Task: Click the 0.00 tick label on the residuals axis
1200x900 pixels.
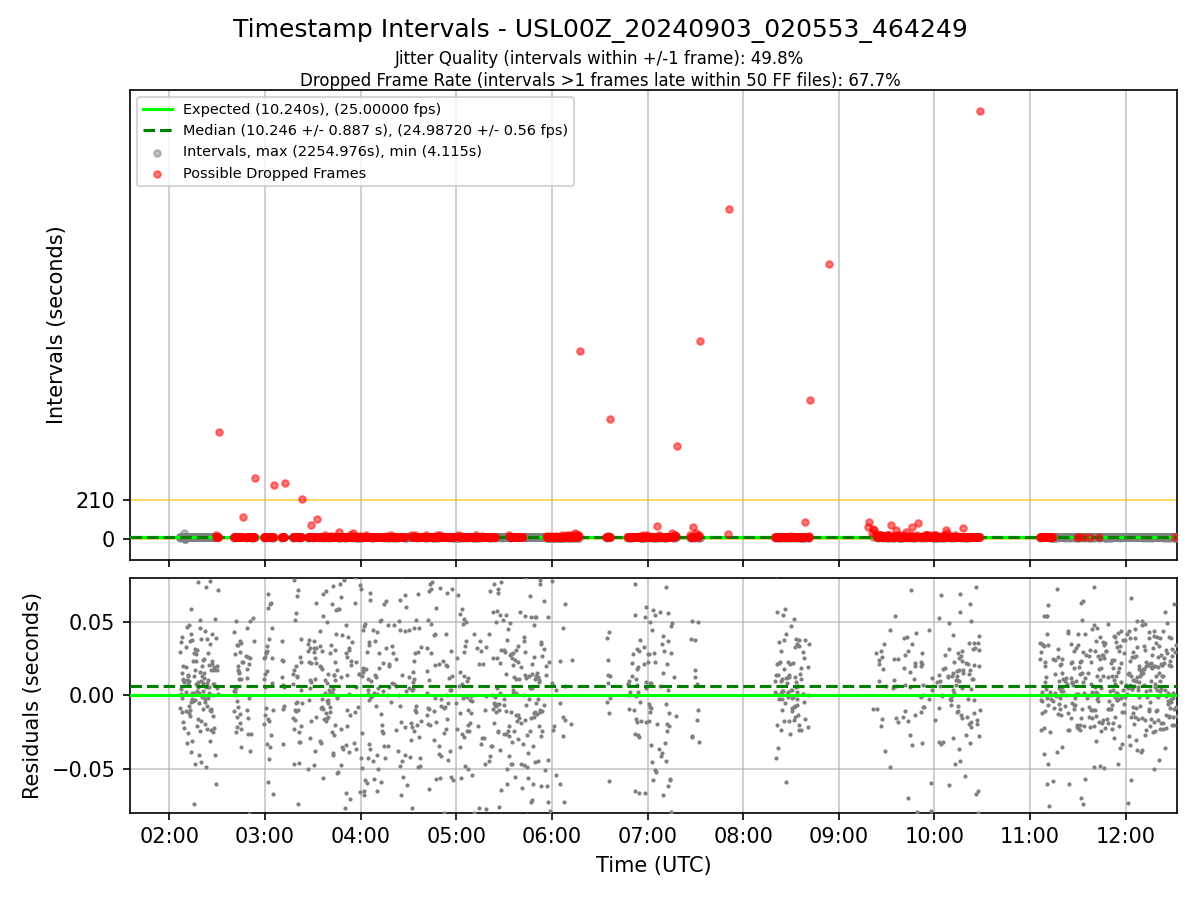Action: tap(93, 696)
